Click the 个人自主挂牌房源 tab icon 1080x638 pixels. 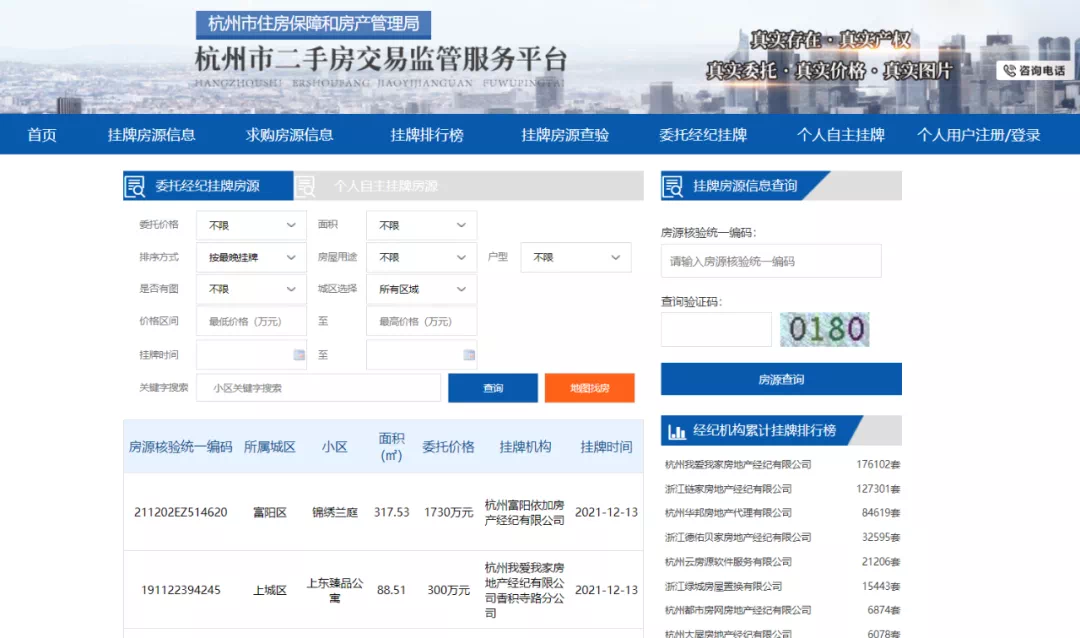(306, 186)
